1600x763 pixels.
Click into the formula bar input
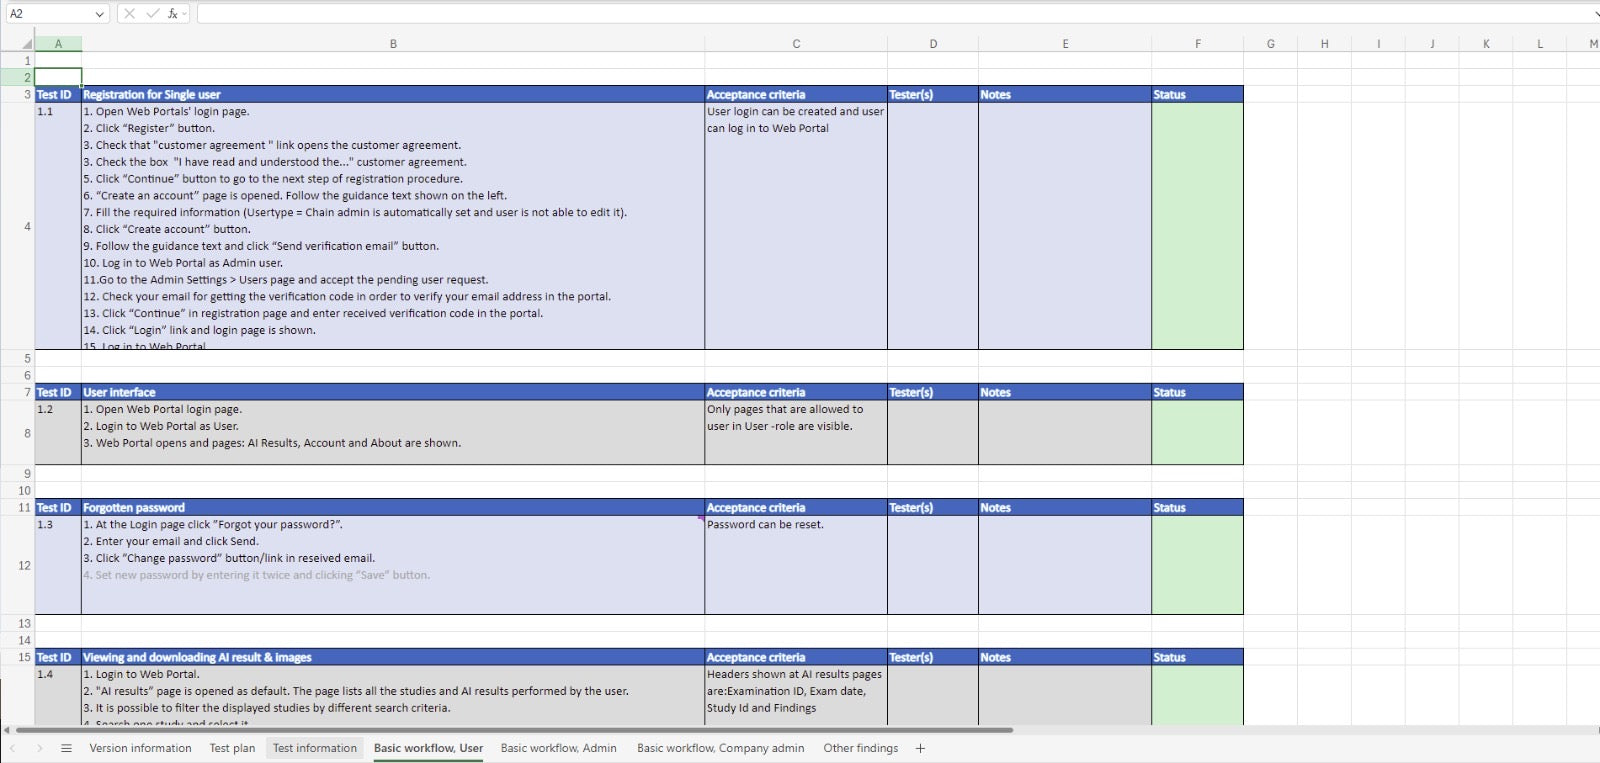point(895,14)
